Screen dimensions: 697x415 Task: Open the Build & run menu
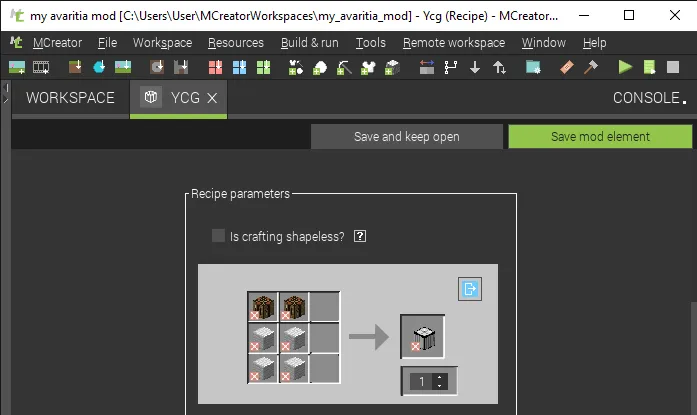309,43
